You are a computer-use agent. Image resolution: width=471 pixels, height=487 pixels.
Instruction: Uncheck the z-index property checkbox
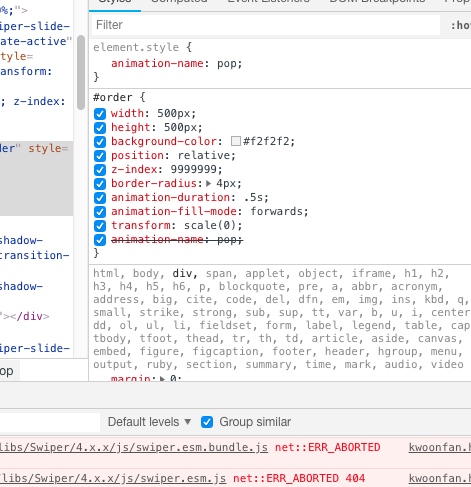tap(100, 170)
